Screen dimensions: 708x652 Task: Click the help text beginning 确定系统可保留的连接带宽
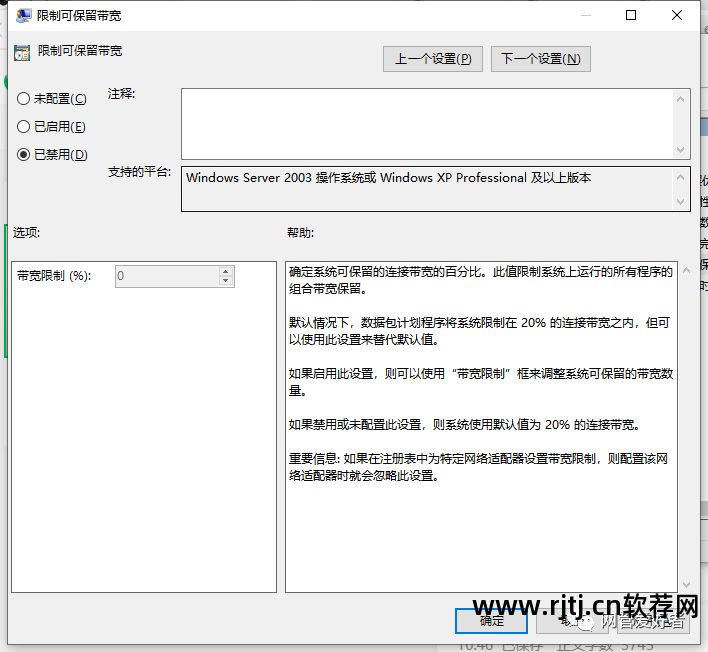[481, 280]
